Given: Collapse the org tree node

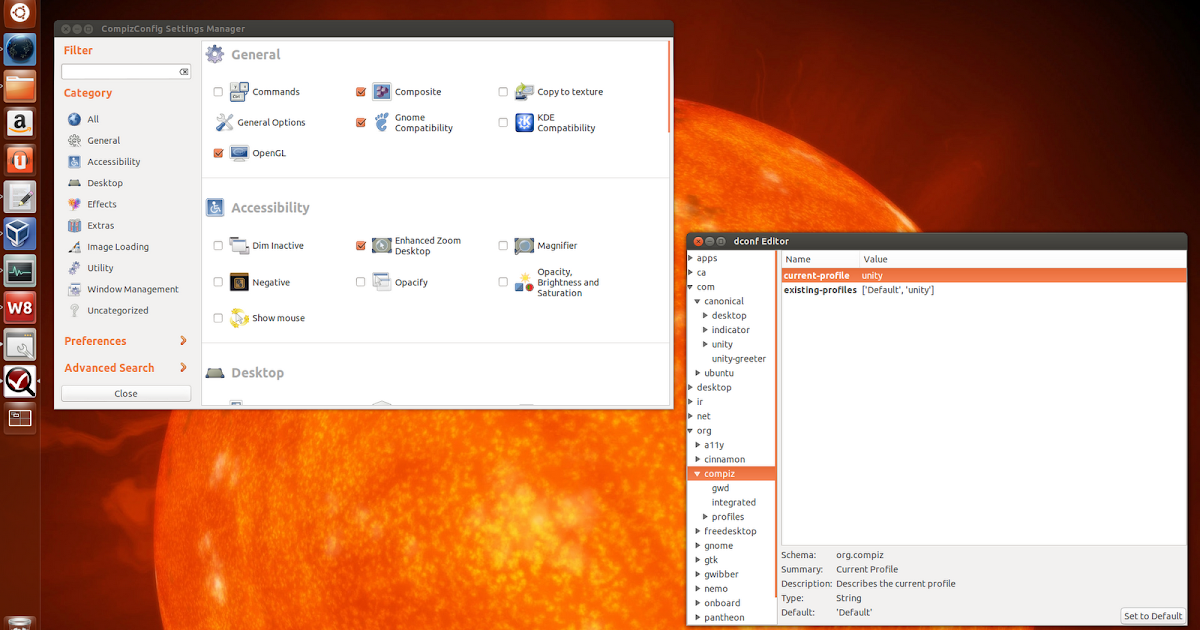Looking at the screenshot, I should [691, 431].
